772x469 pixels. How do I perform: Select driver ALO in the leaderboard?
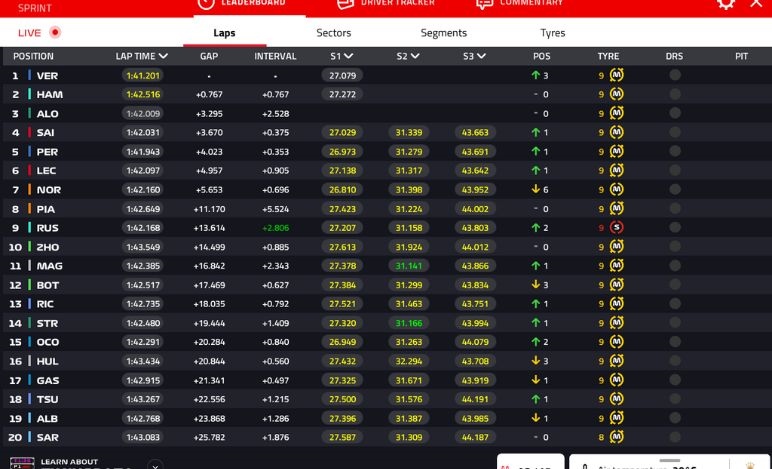click(x=47, y=114)
